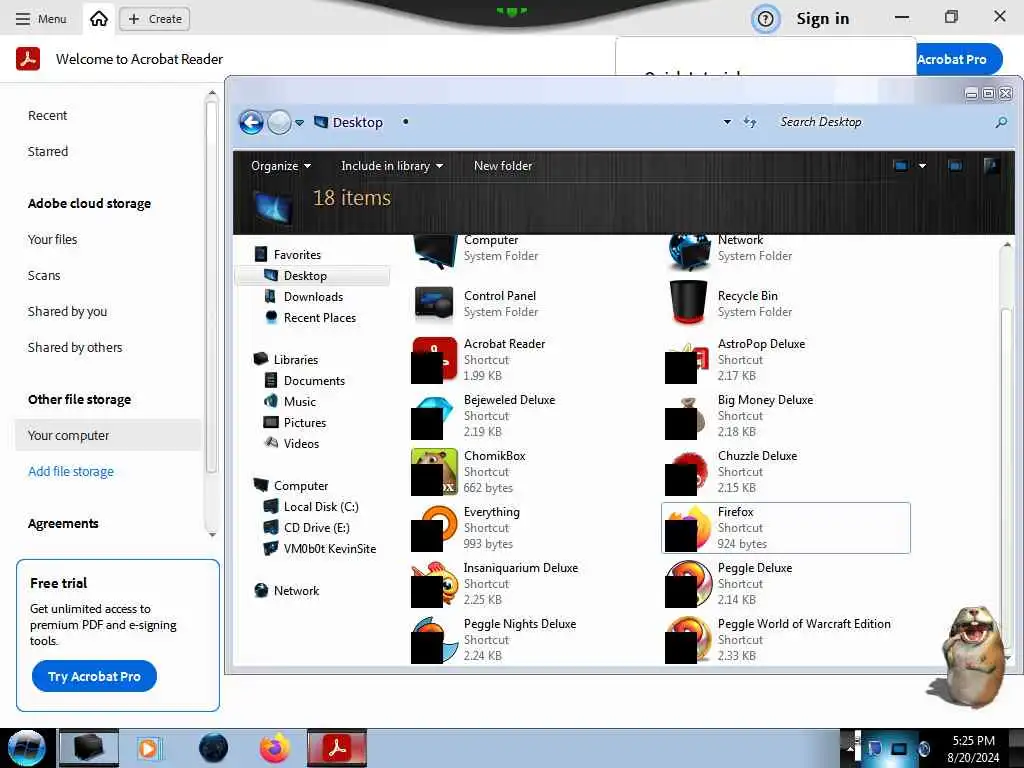The height and width of the screenshot is (768, 1024).
Task: Select Recent Places in navigation tree
Action: pos(319,318)
